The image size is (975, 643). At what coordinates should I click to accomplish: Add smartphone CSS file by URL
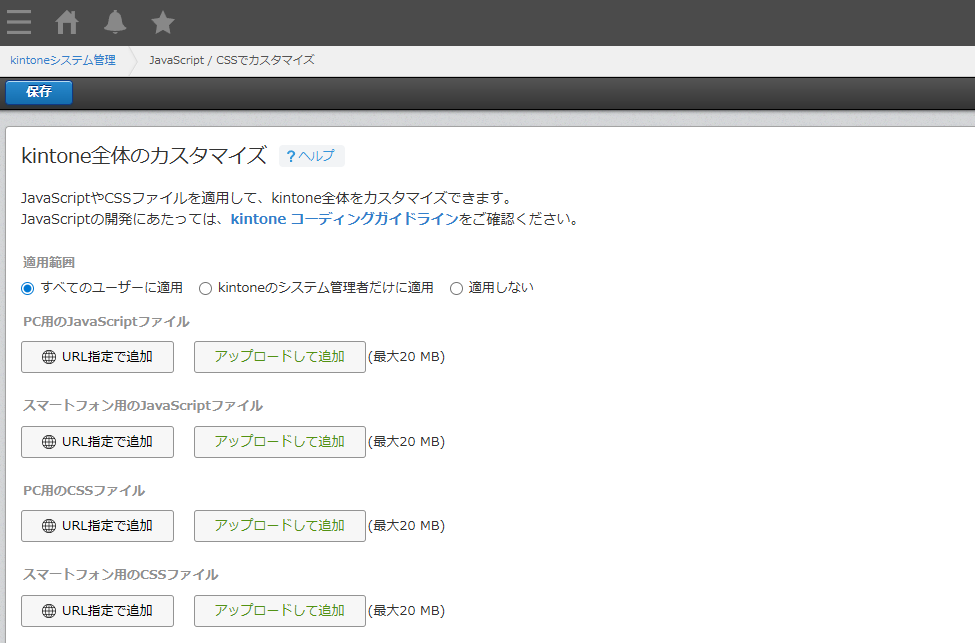97,611
